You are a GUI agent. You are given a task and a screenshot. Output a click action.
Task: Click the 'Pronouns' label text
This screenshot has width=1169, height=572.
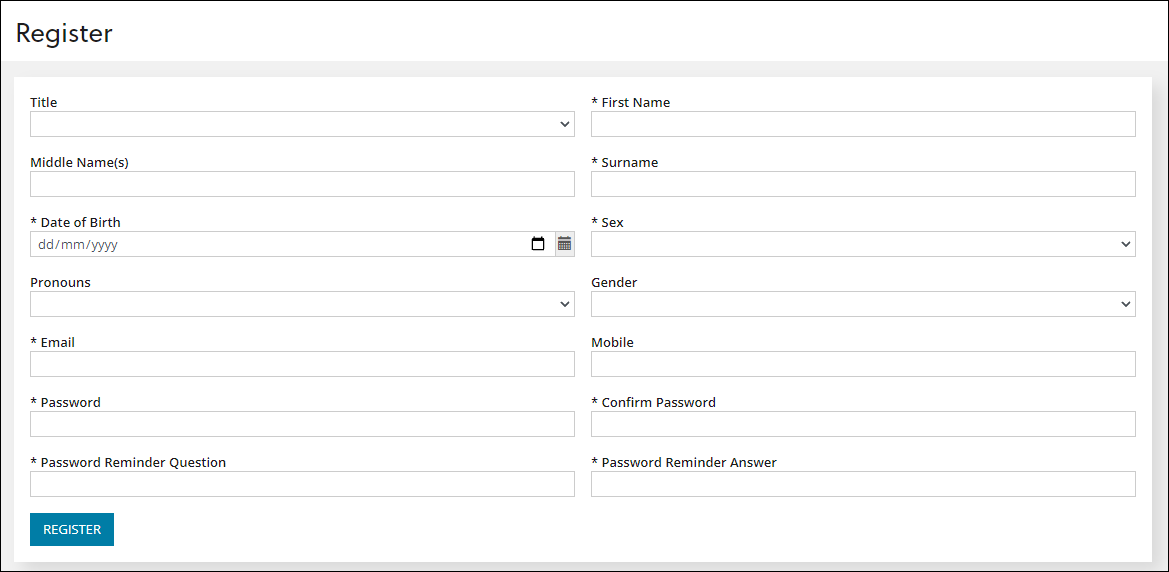pyautogui.click(x=59, y=283)
